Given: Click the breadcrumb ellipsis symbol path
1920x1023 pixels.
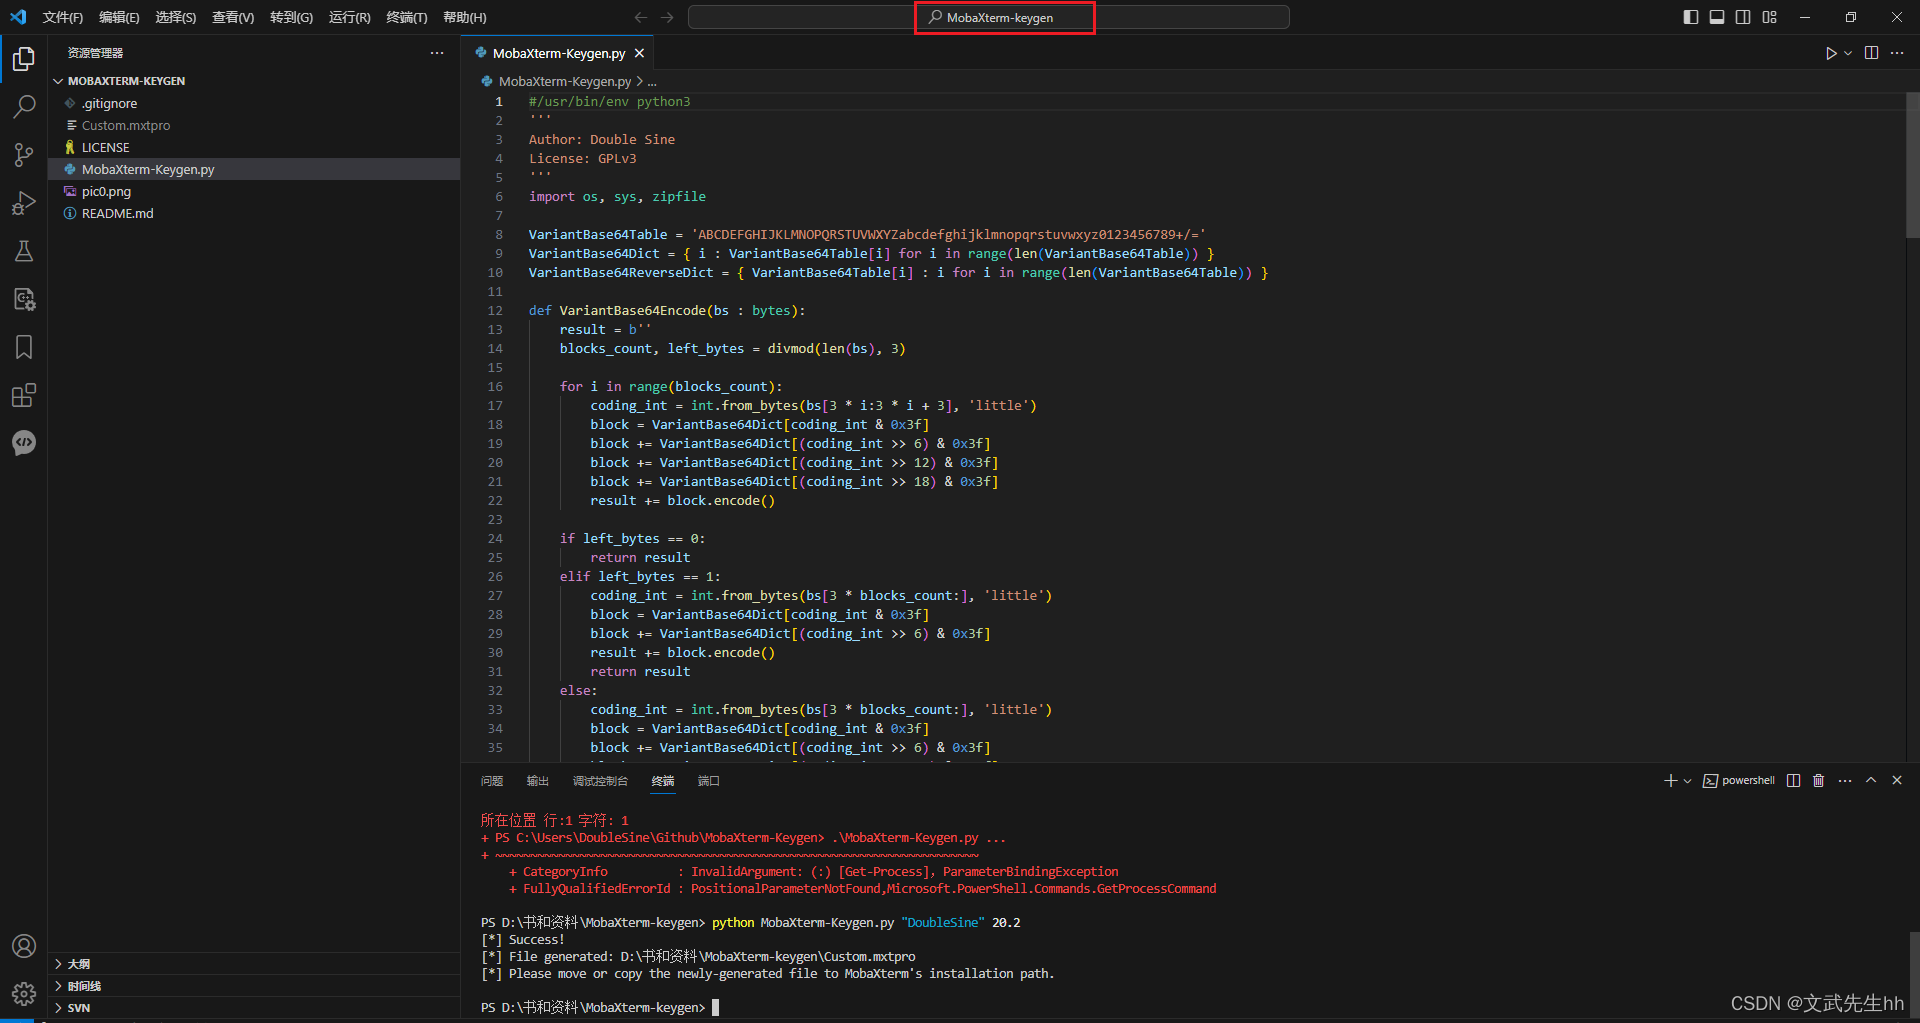Looking at the screenshot, I should 652,81.
